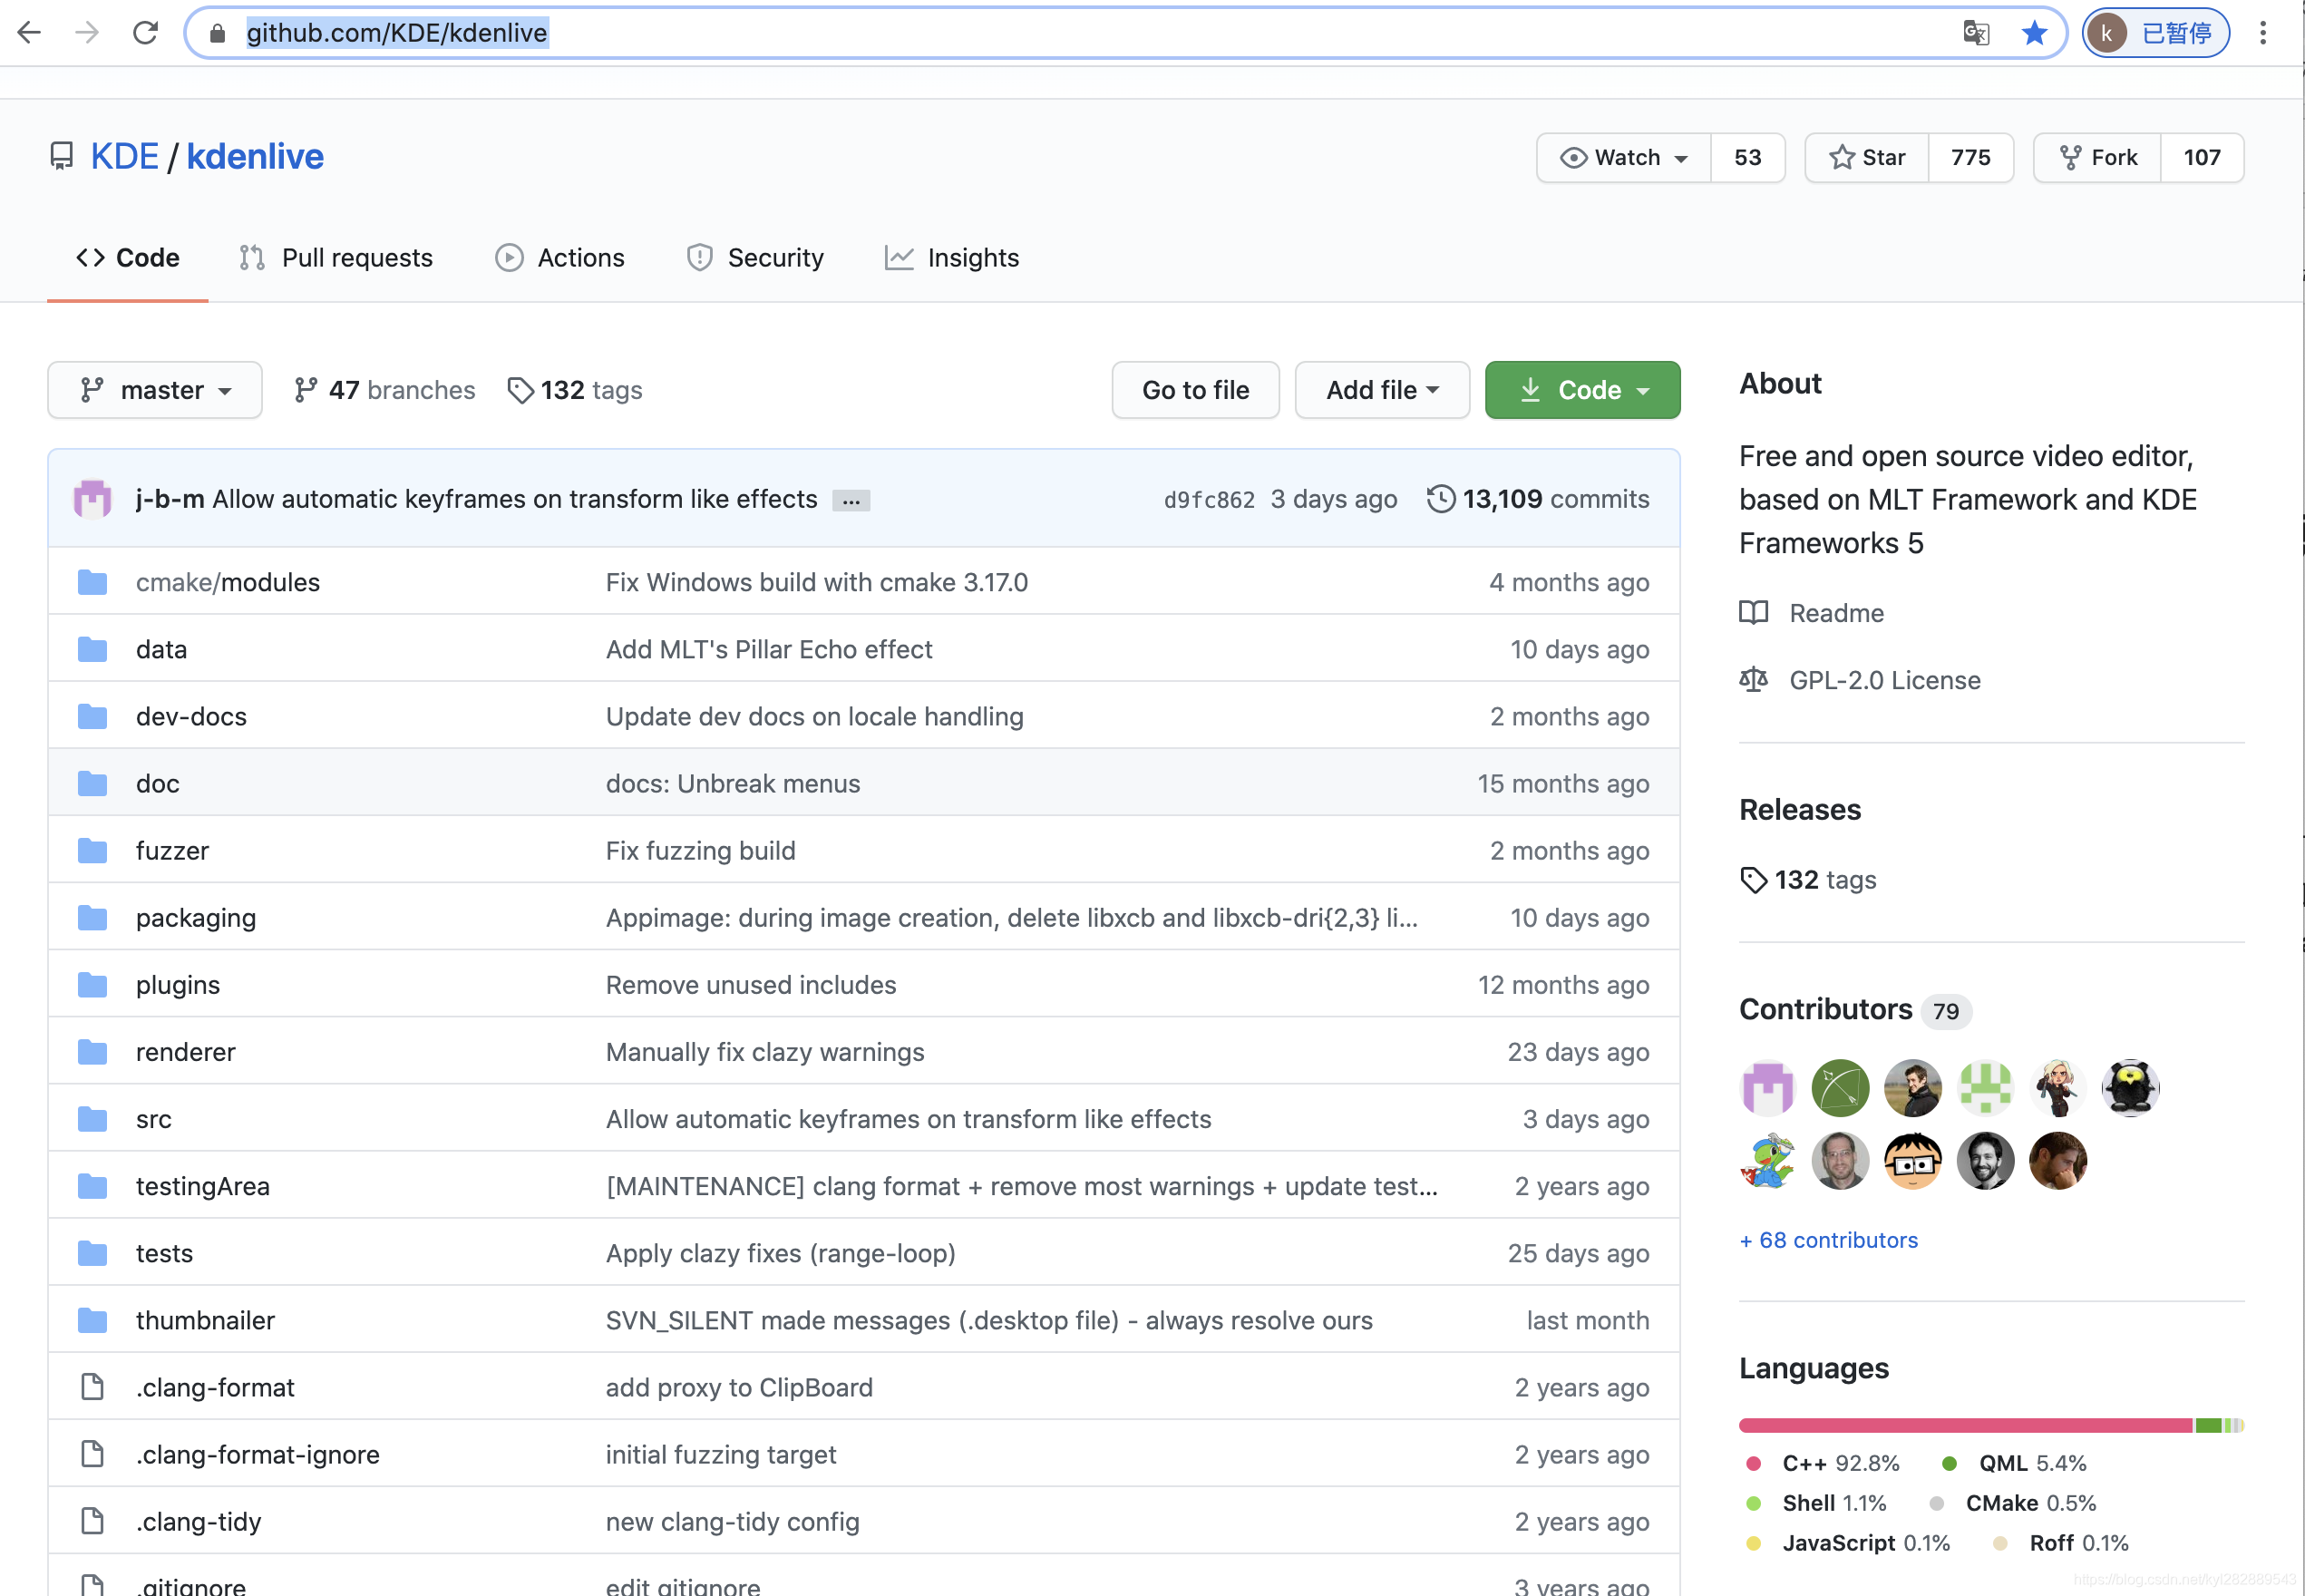Click the Actions tab play icon

click(x=510, y=258)
